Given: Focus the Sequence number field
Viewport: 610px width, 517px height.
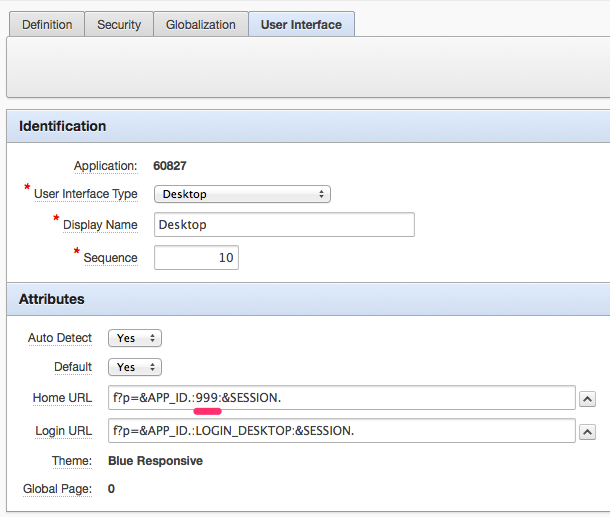Looking at the screenshot, I should click(196, 258).
